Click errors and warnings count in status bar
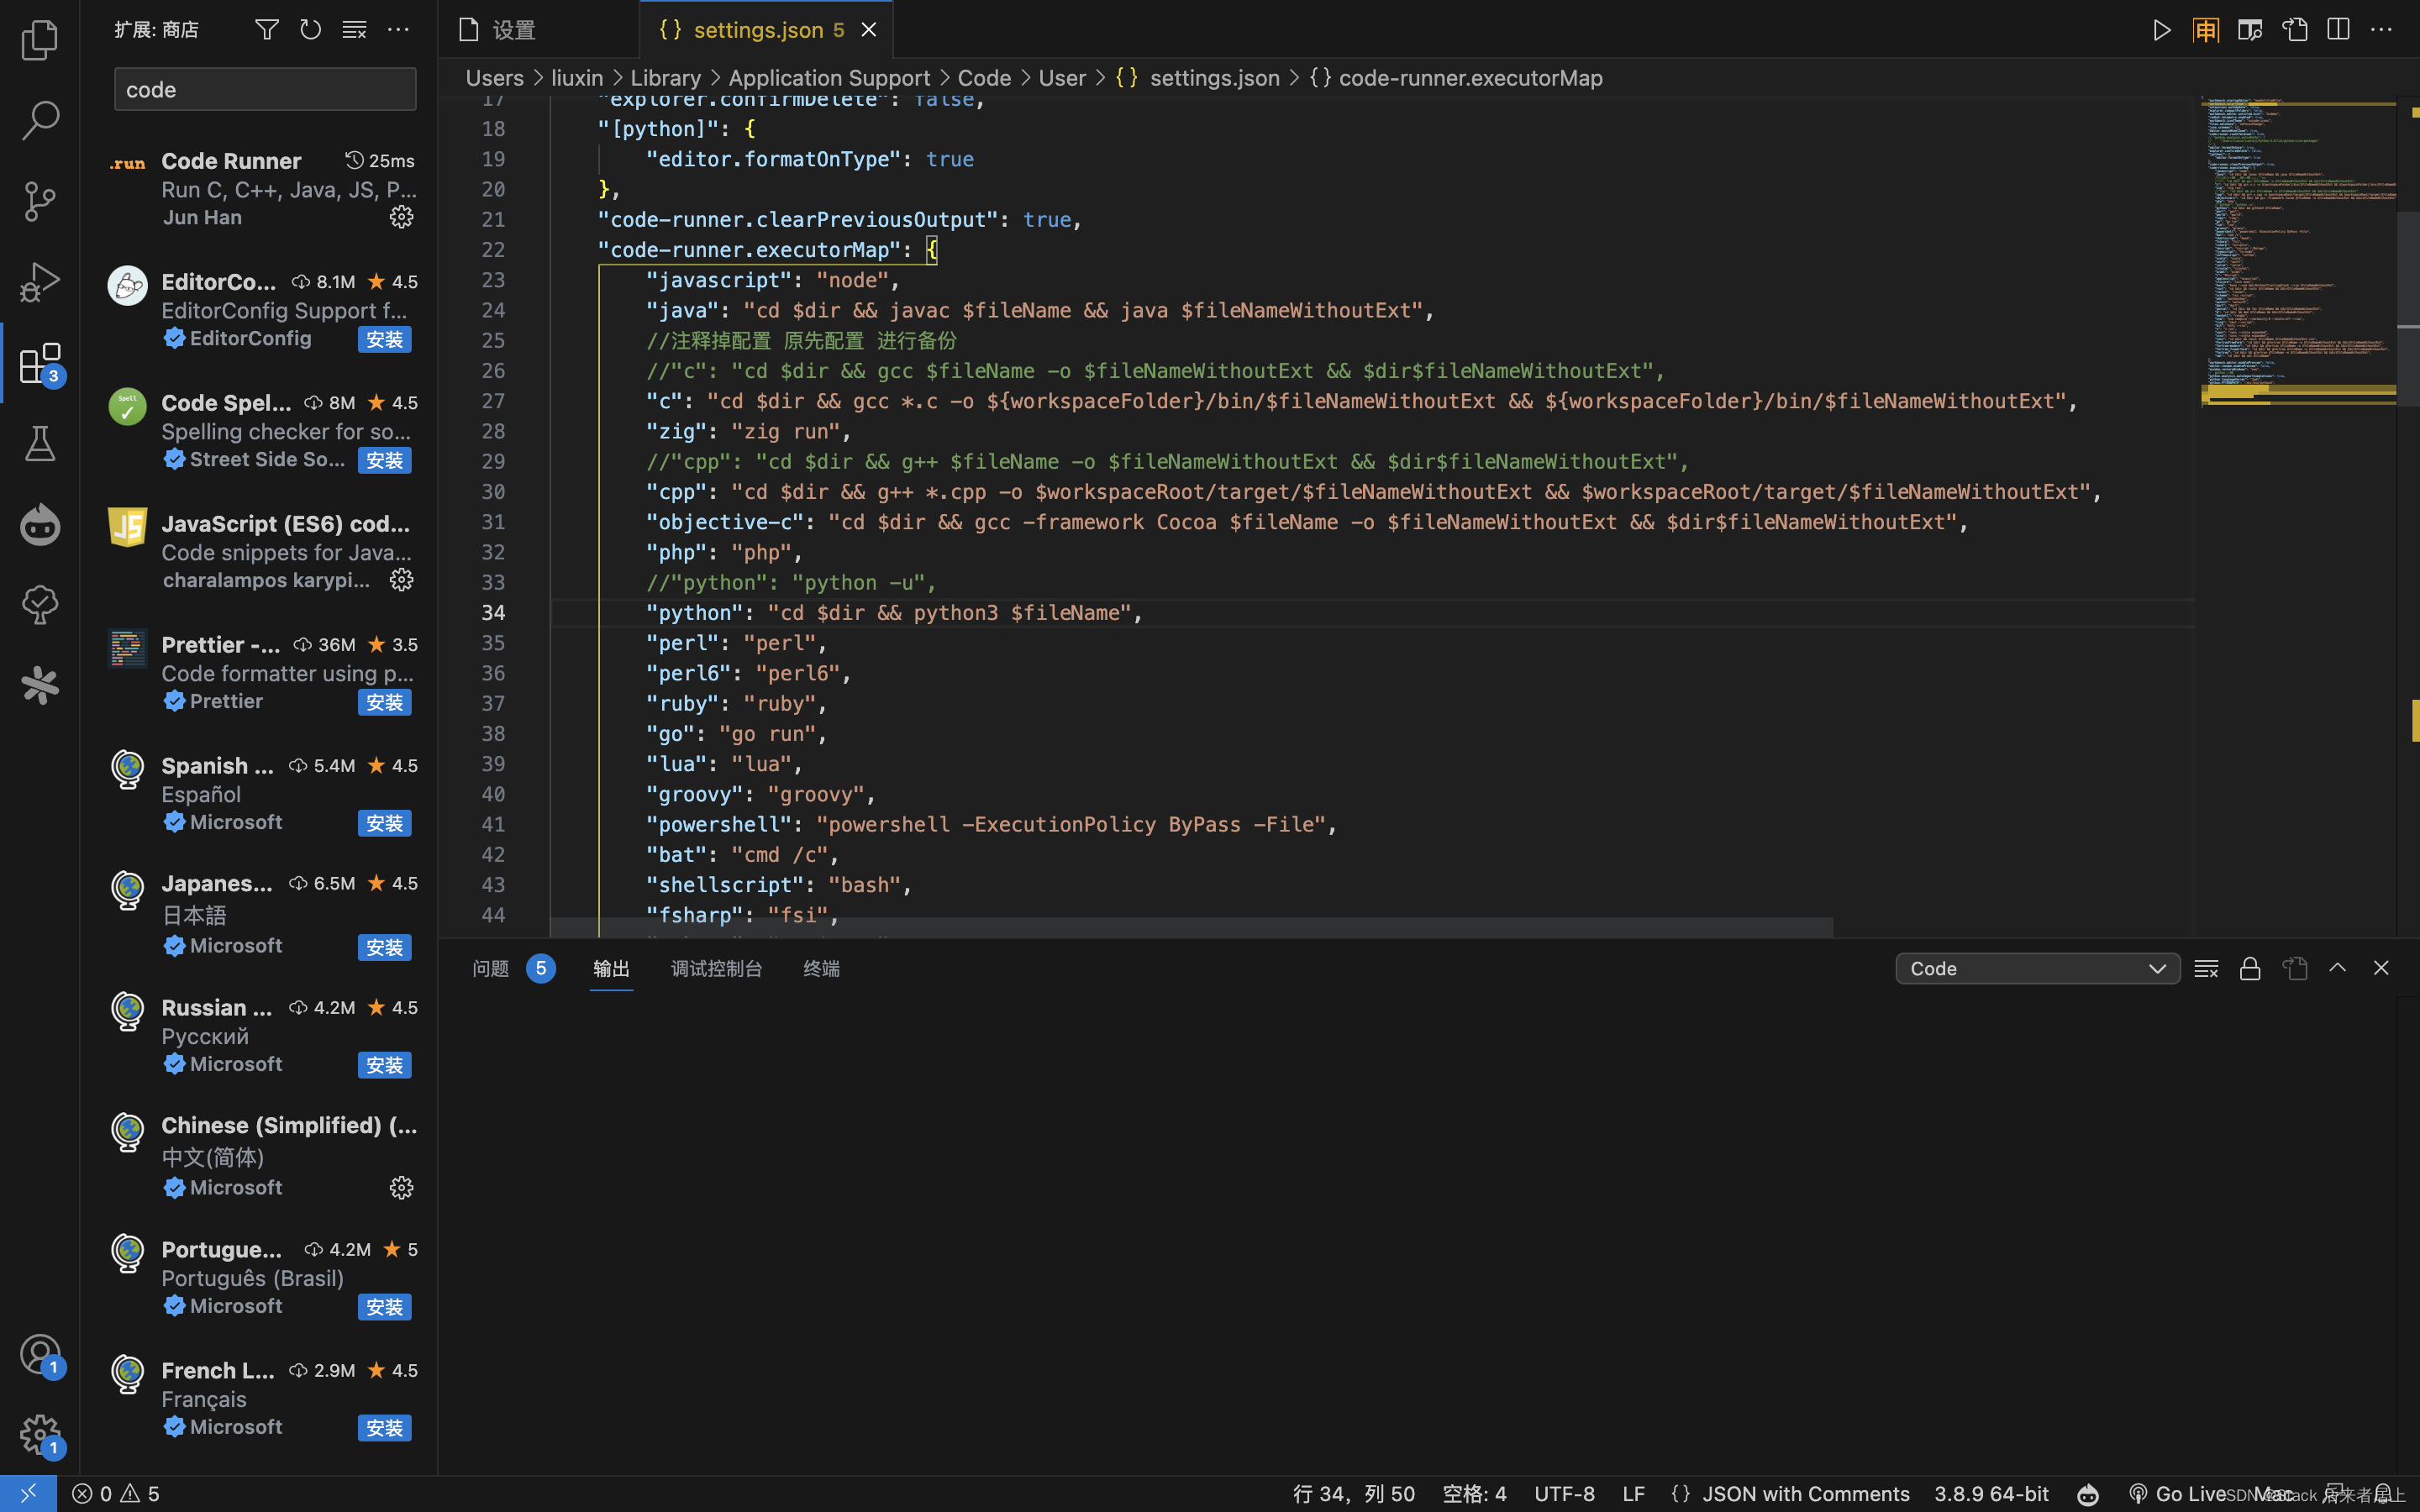 point(116,1493)
